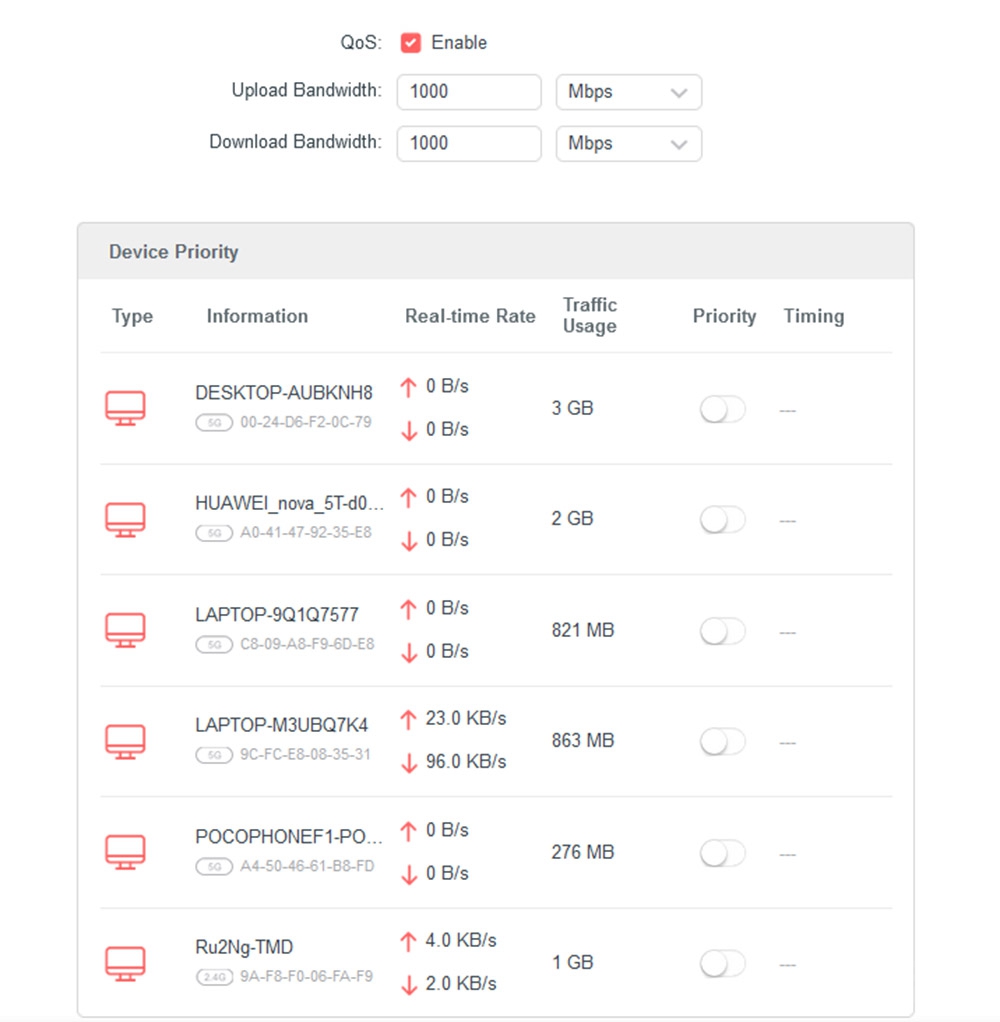
Task: Click the Traffic Usage column header
Action: point(590,315)
